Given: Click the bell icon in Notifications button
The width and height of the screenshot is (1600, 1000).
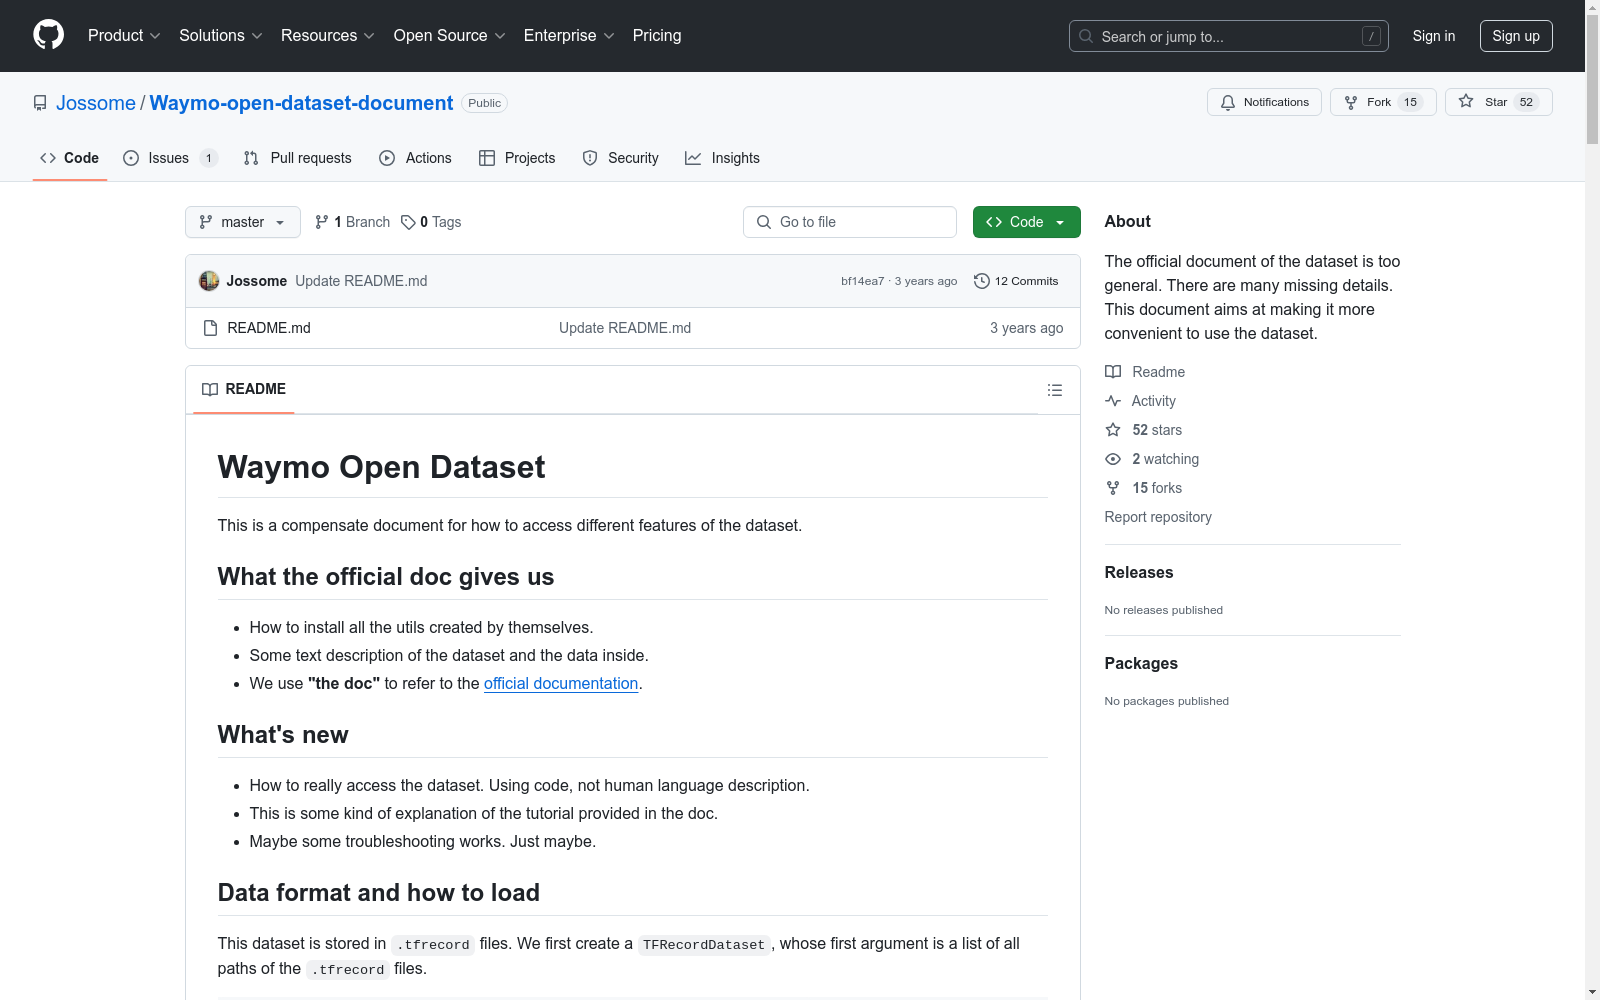Looking at the screenshot, I should (1228, 102).
